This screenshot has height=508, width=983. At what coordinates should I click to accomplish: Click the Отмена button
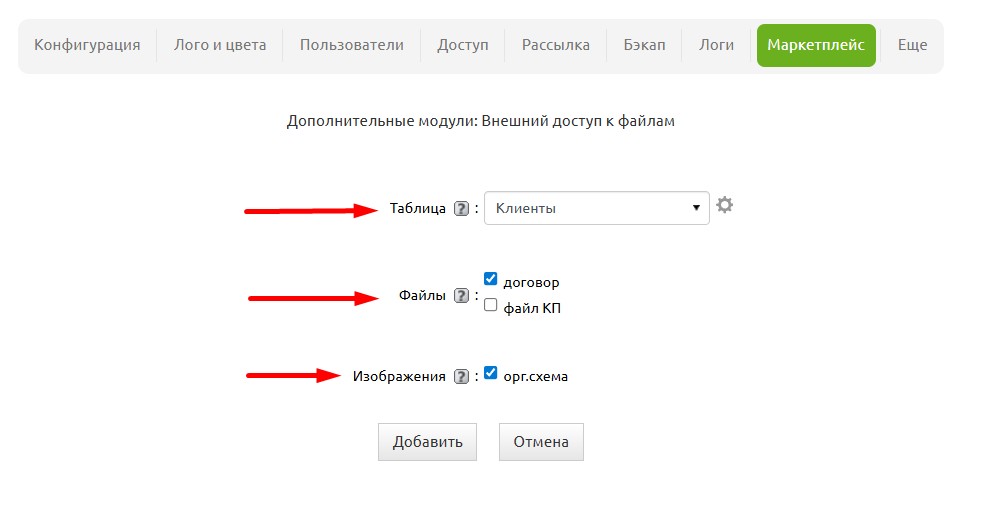pyautogui.click(x=541, y=442)
